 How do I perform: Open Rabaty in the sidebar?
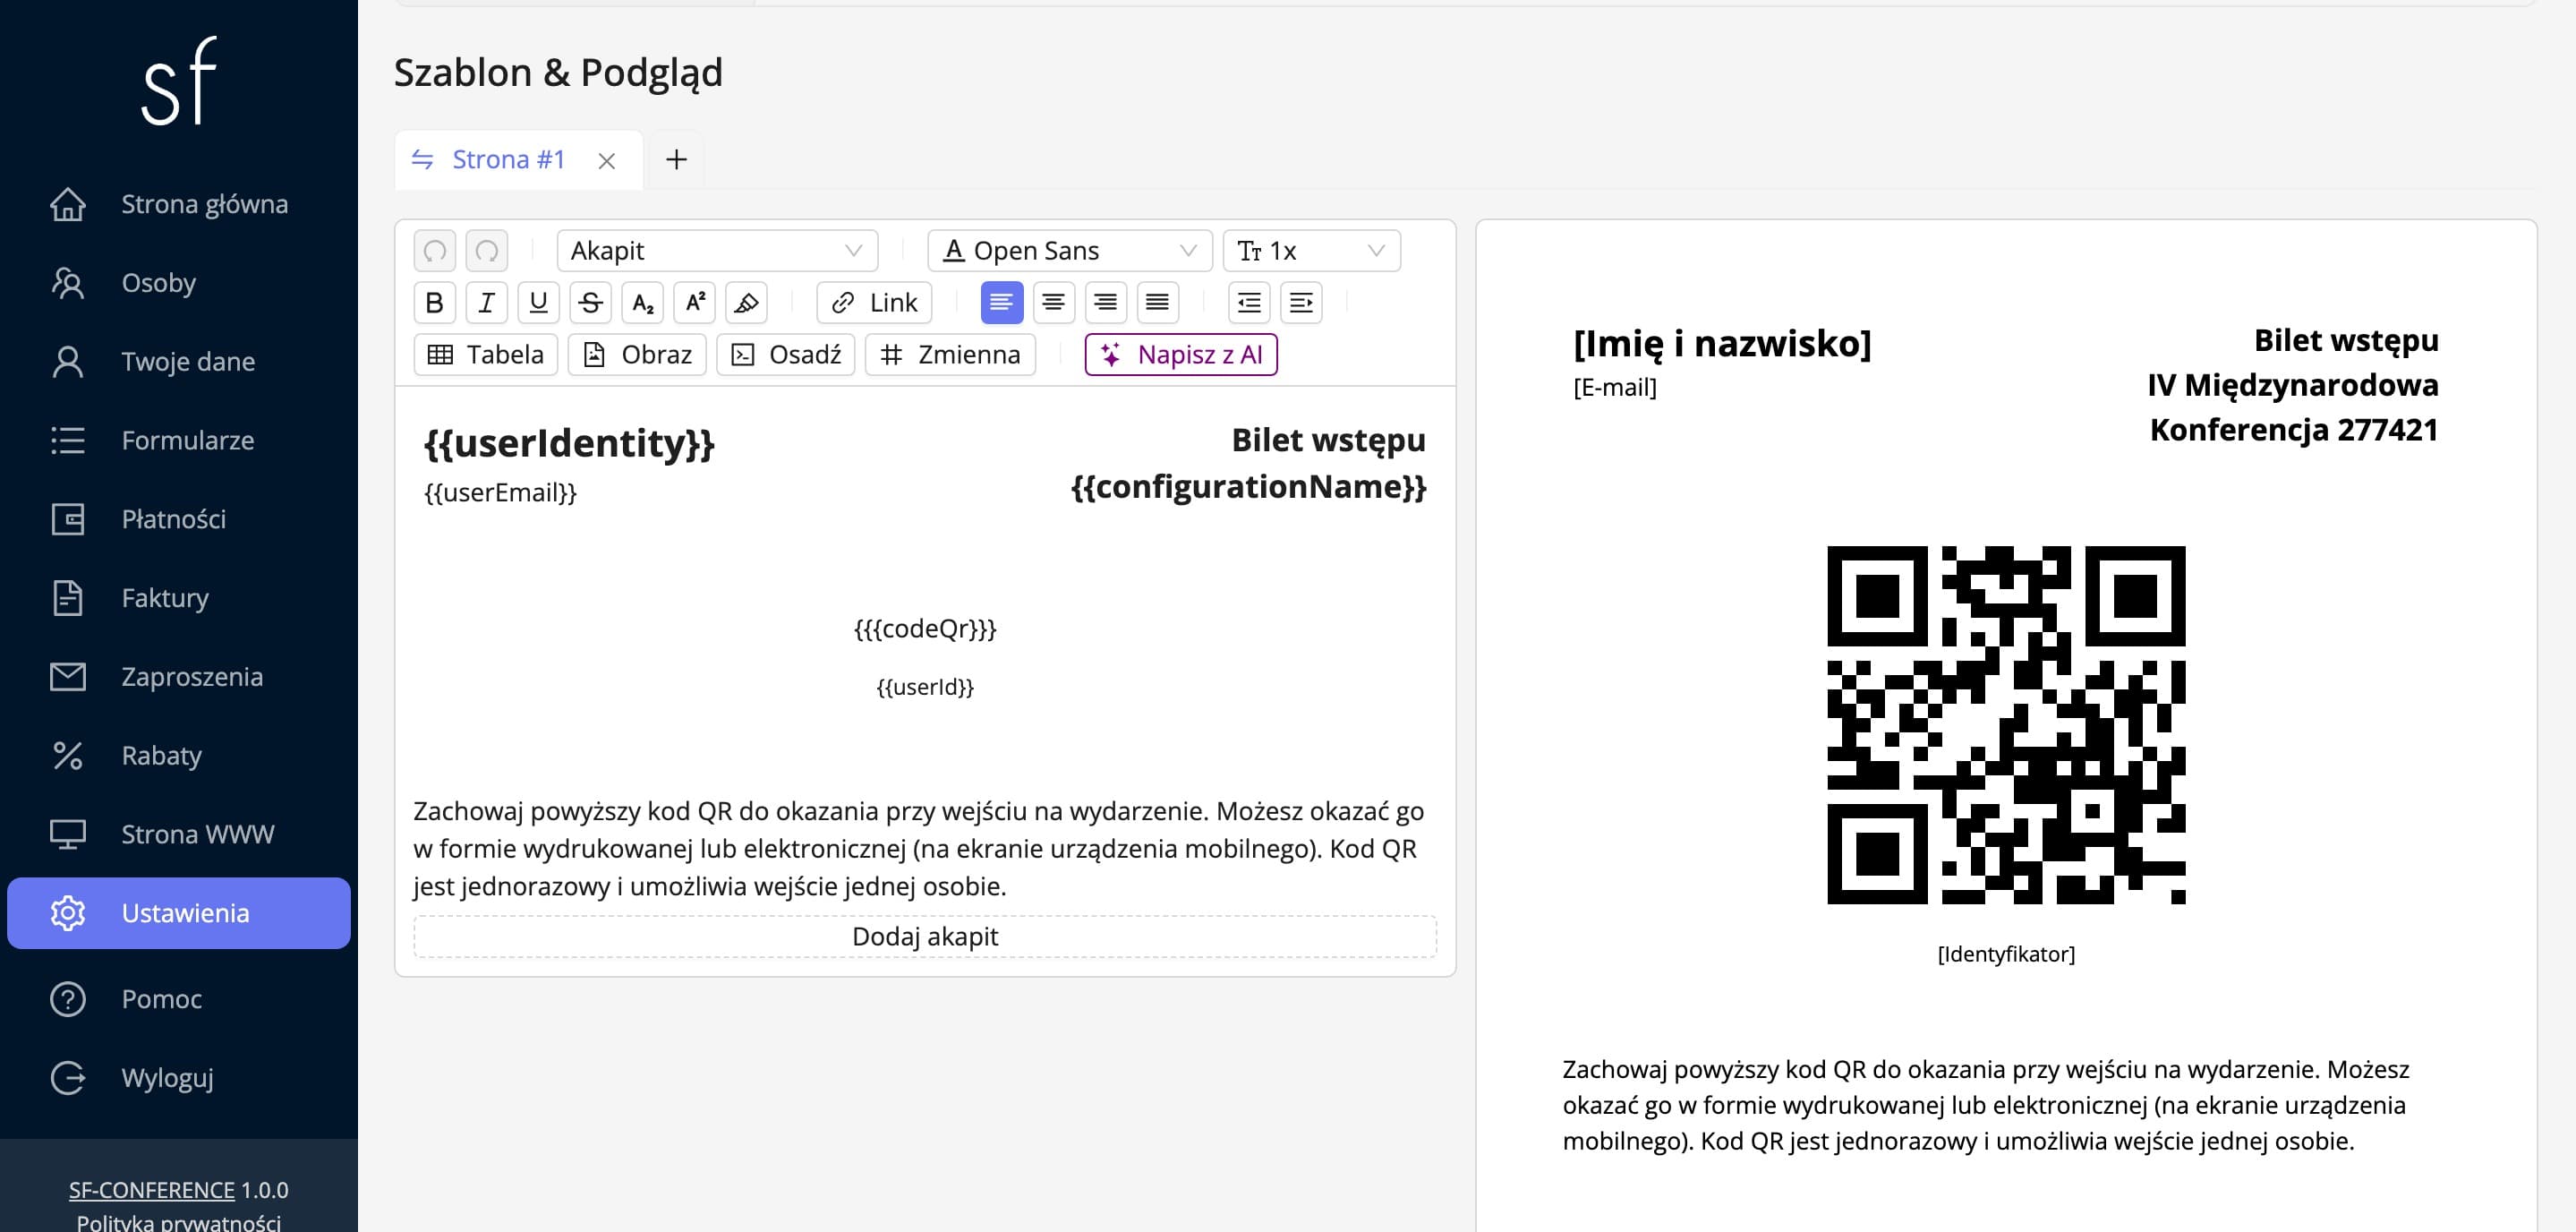pyautogui.click(x=179, y=755)
